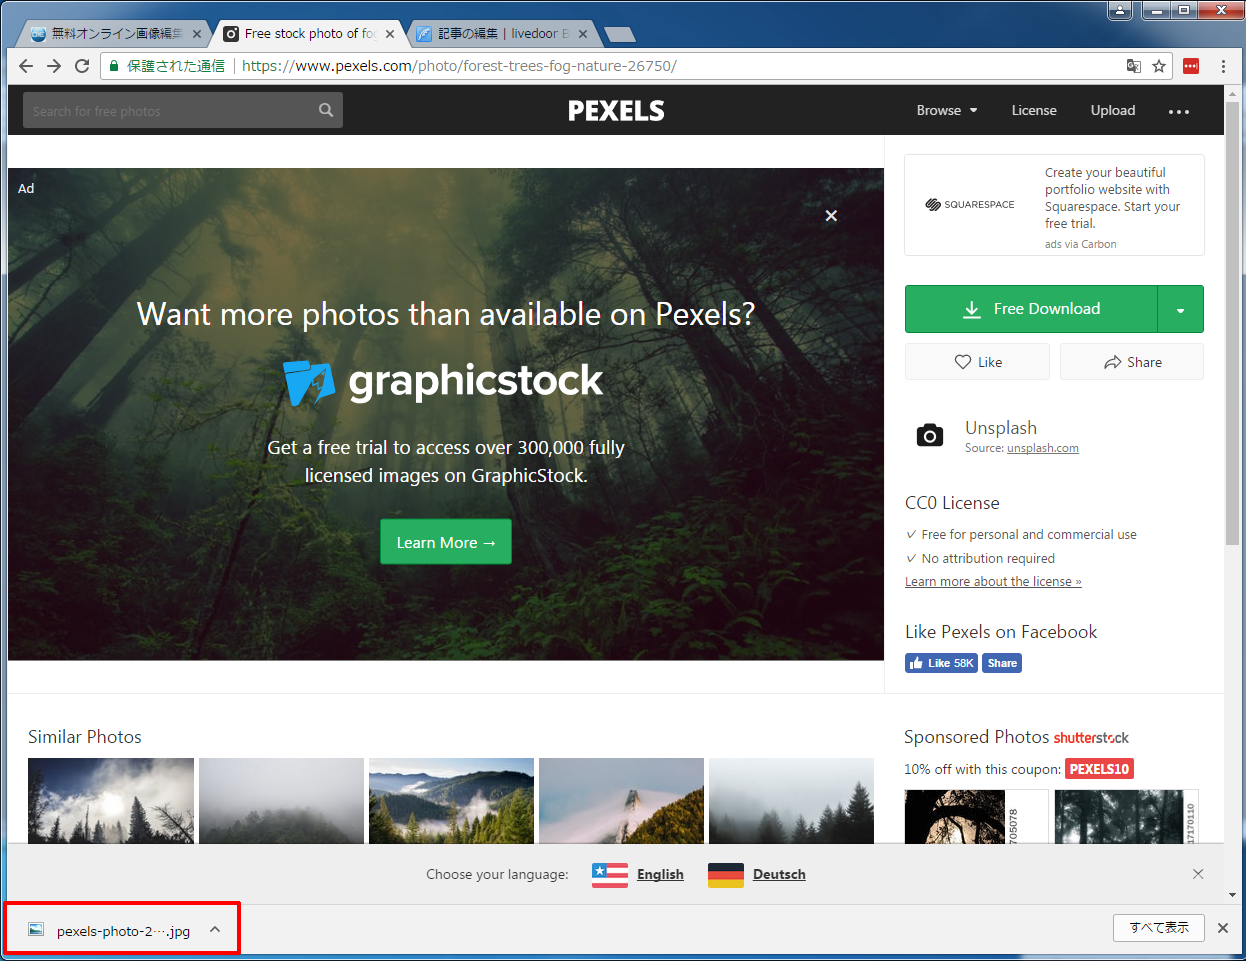Go back using the browser back arrow
Viewport: 1246px width, 961px height.
26,66
